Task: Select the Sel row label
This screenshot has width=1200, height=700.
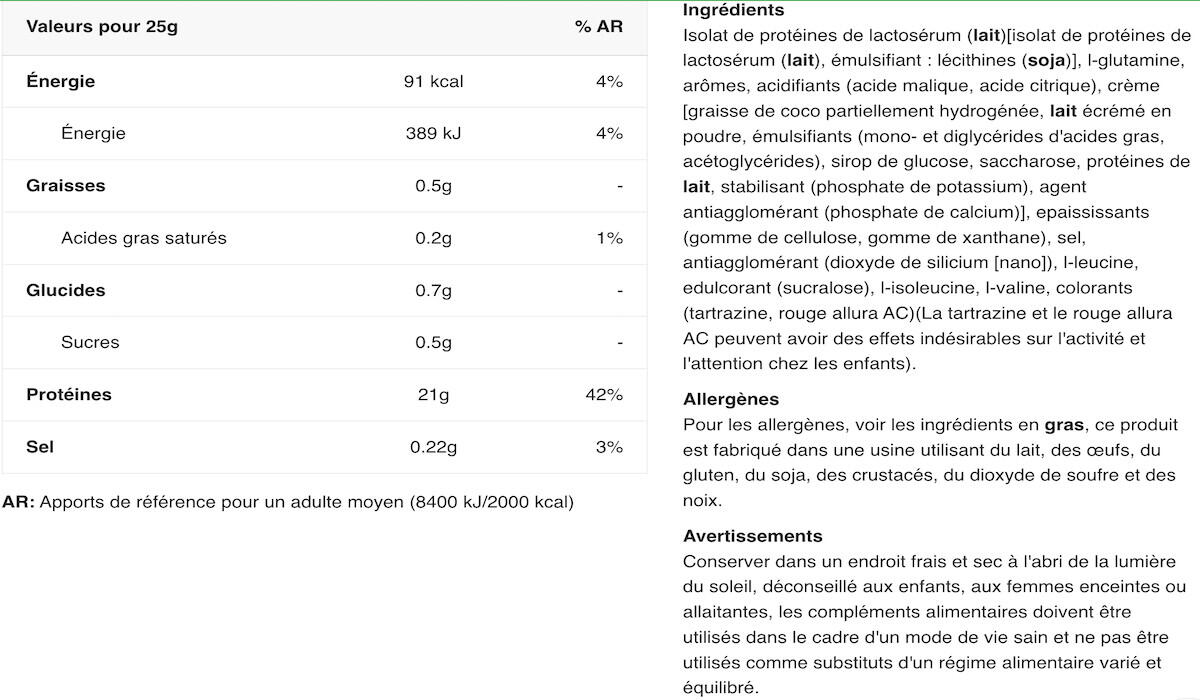Action: pyautogui.click(x=40, y=446)
